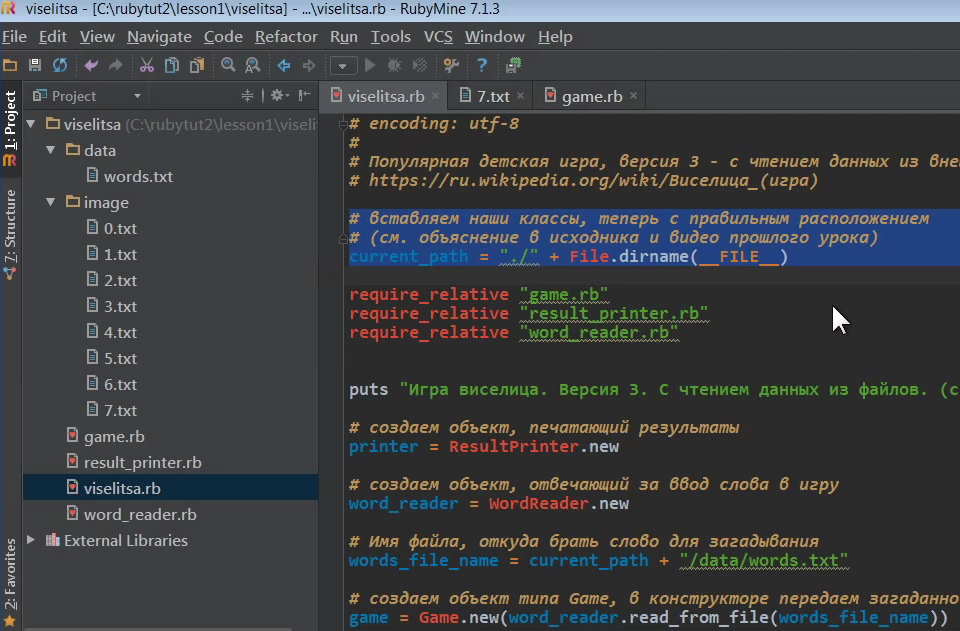Screen dimensions: 960x631
Task: Click the Help question mark icon
Action: pyautogui.click(x=482, y=65)
